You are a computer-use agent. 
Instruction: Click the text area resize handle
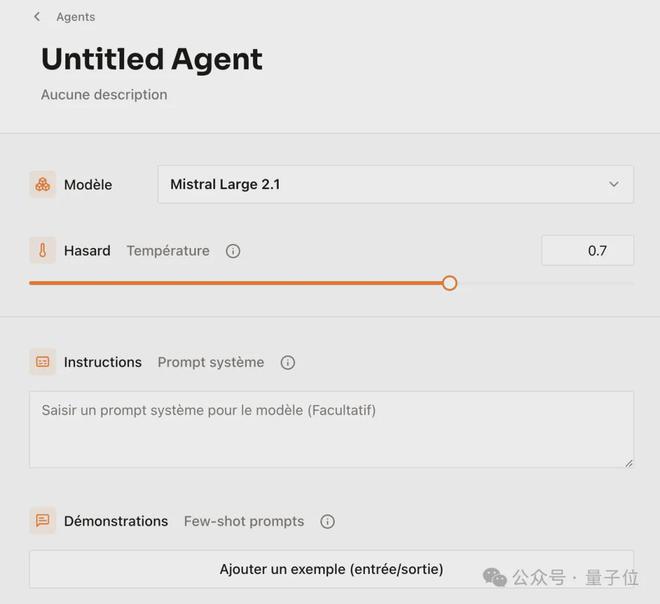tap(628, 462)
